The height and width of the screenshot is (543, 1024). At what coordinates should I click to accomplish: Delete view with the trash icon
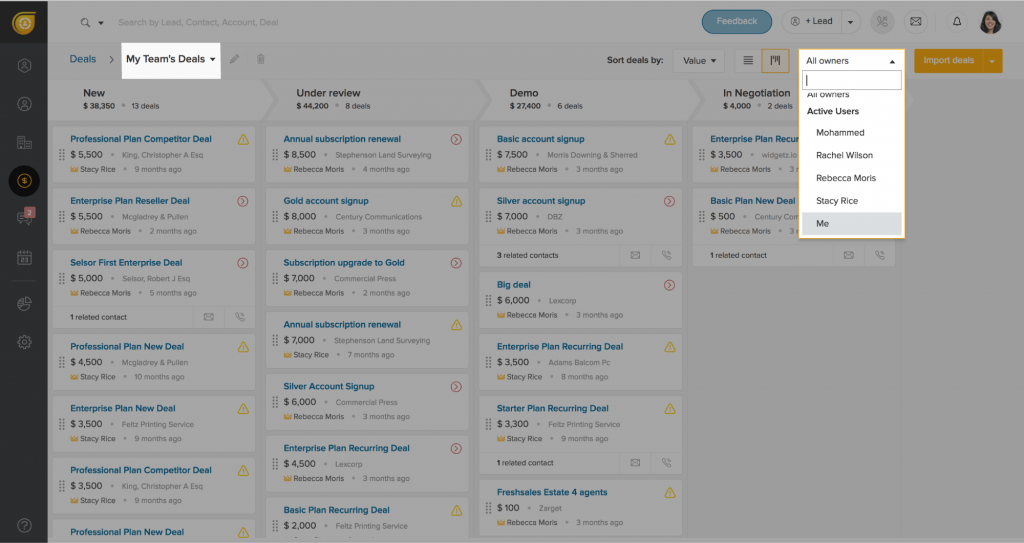[261, 59]
